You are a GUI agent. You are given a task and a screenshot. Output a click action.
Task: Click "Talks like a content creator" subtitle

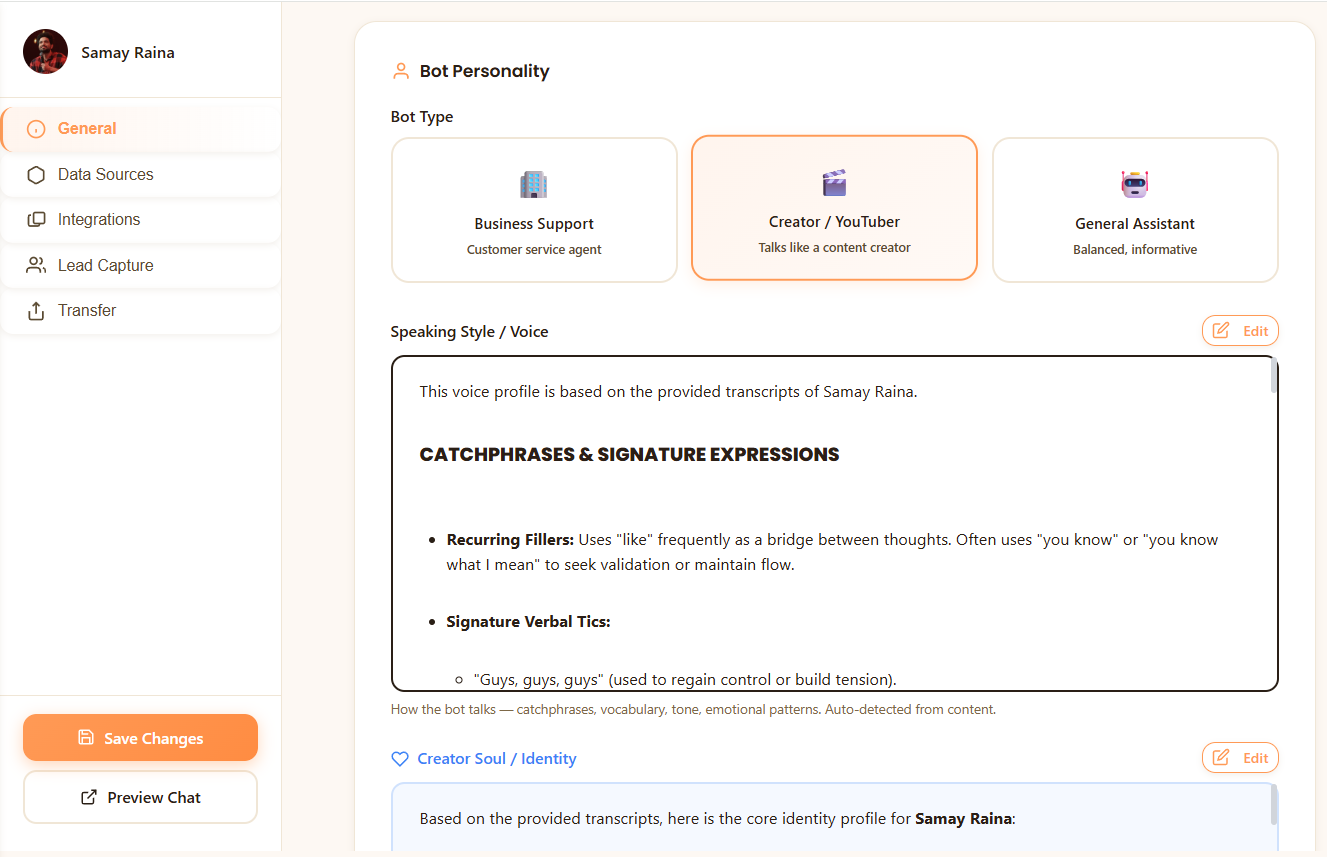834,248
